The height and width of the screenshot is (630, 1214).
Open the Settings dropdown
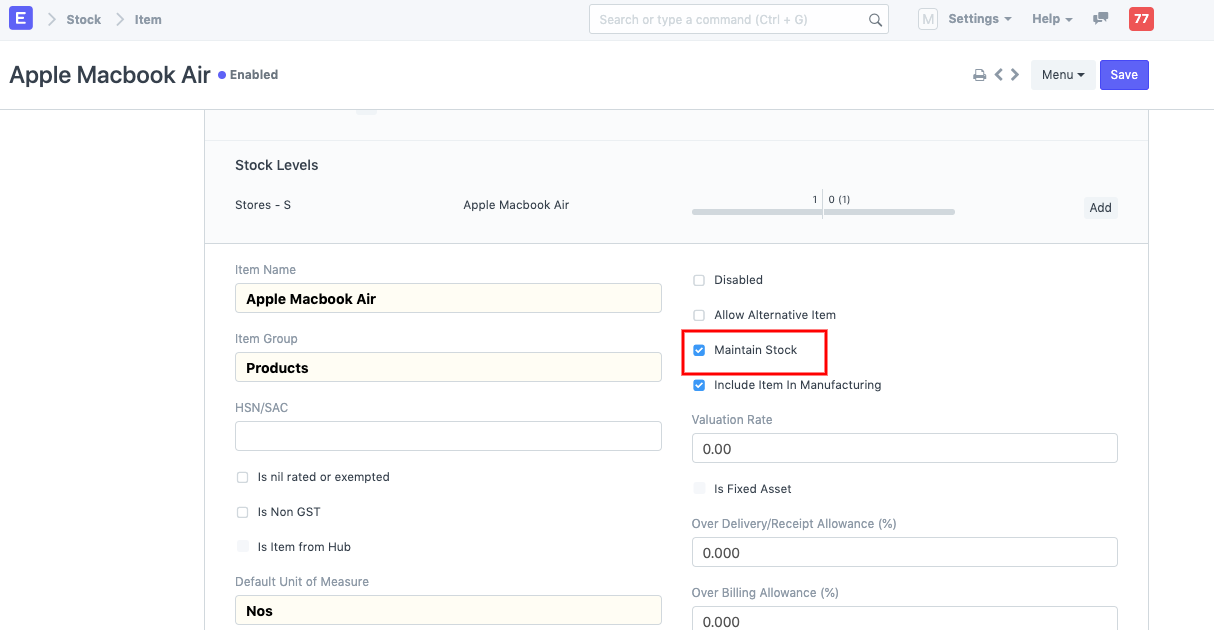979,19
